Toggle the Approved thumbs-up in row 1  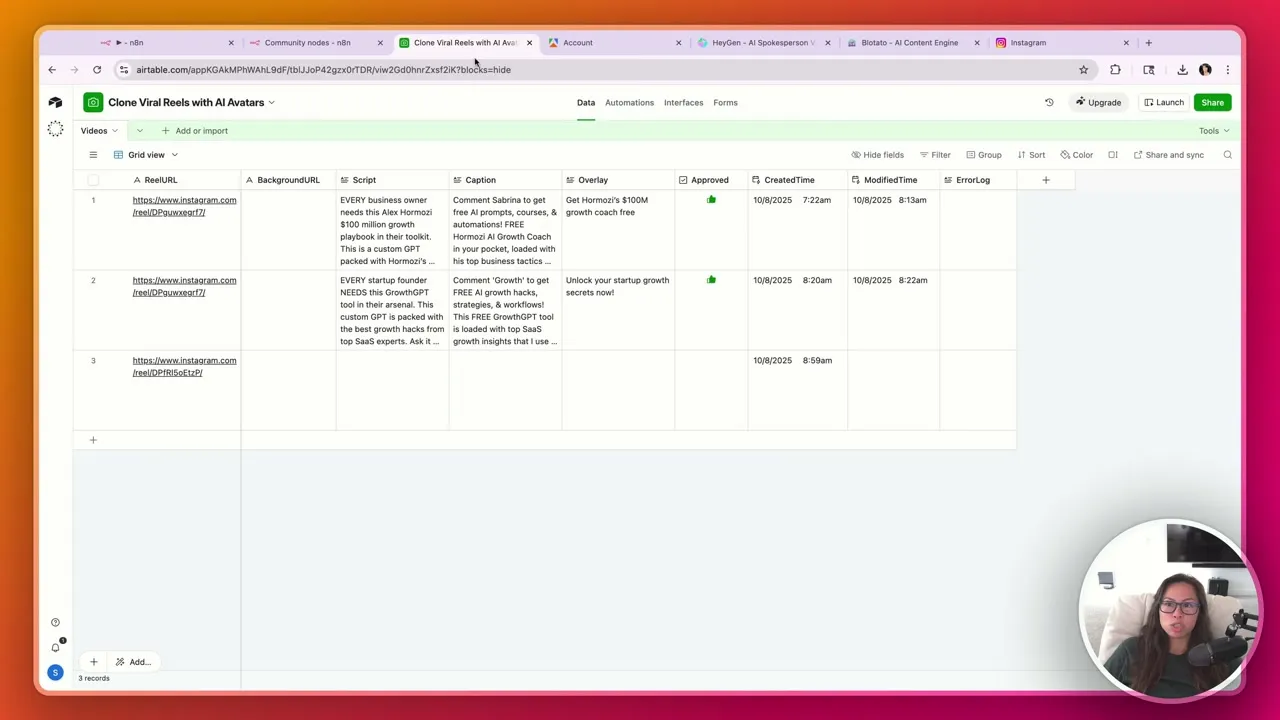[711, 200]
